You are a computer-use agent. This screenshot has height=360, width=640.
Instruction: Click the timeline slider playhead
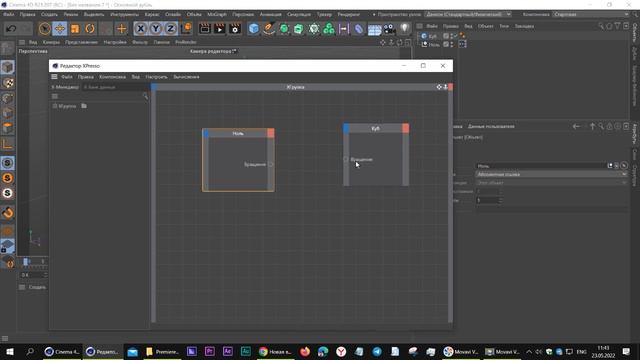coord(25,261)
